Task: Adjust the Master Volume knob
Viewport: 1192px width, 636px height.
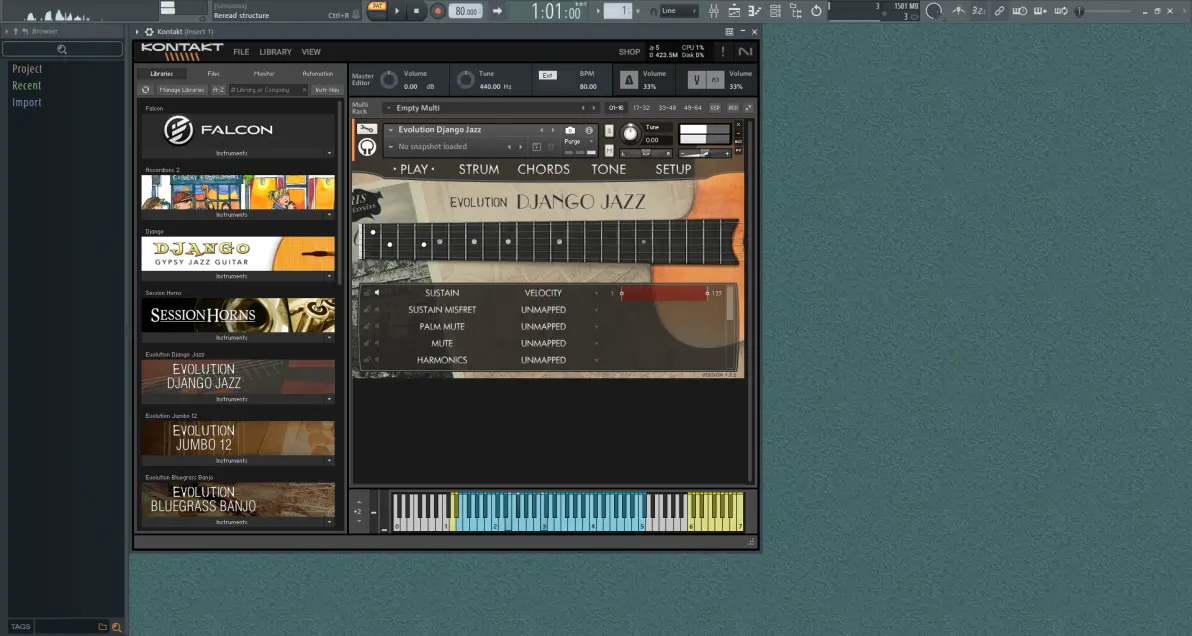Action: 388,80
